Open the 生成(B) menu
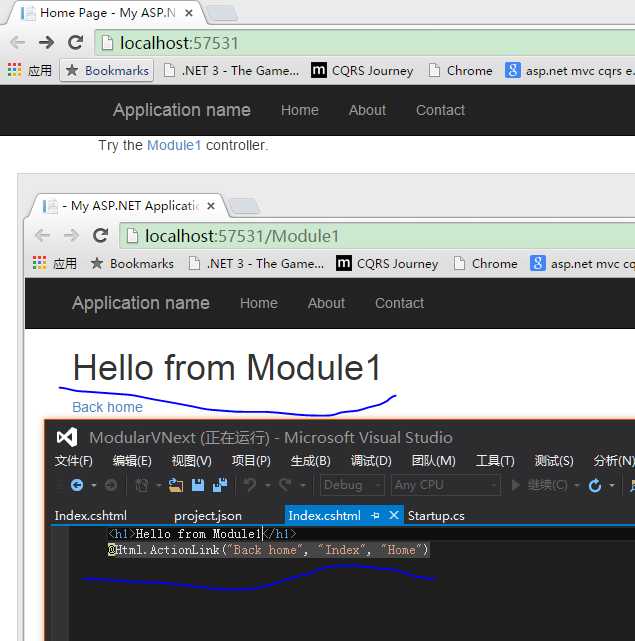635x641 pixels. pyautogui.click(x=310, y=461)
